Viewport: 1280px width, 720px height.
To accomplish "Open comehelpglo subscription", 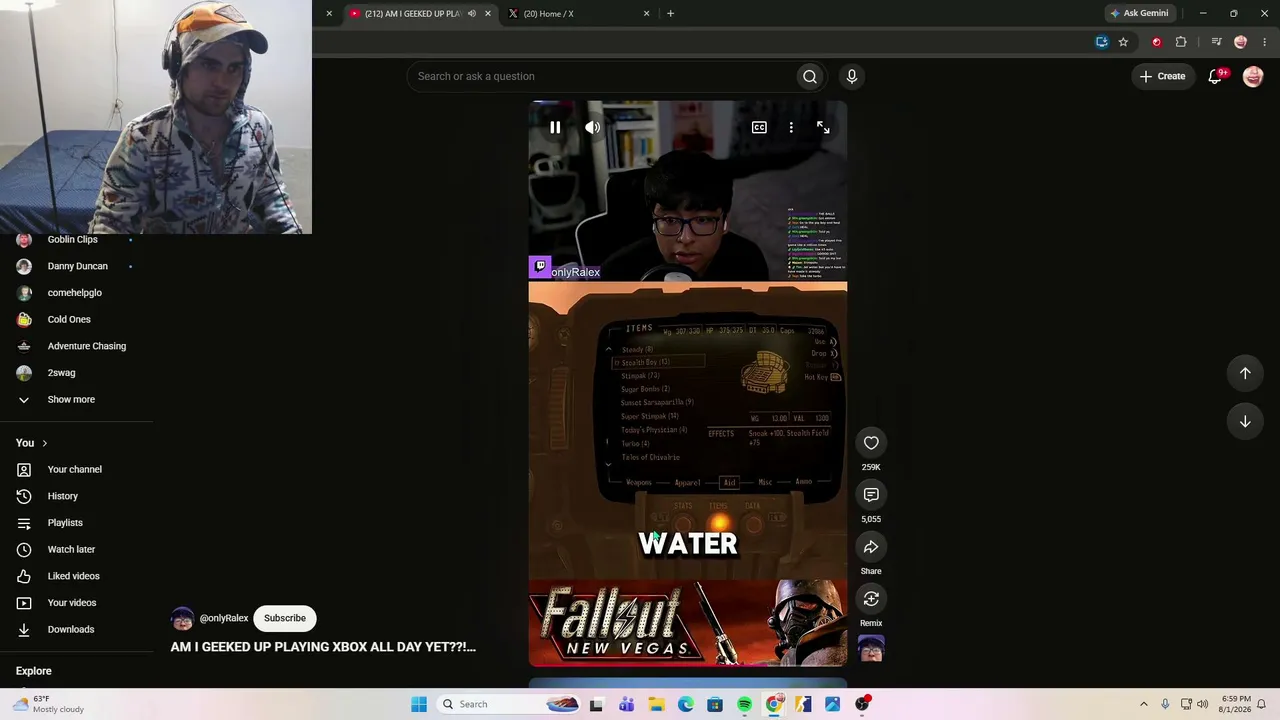I will [x=77, y=293].
